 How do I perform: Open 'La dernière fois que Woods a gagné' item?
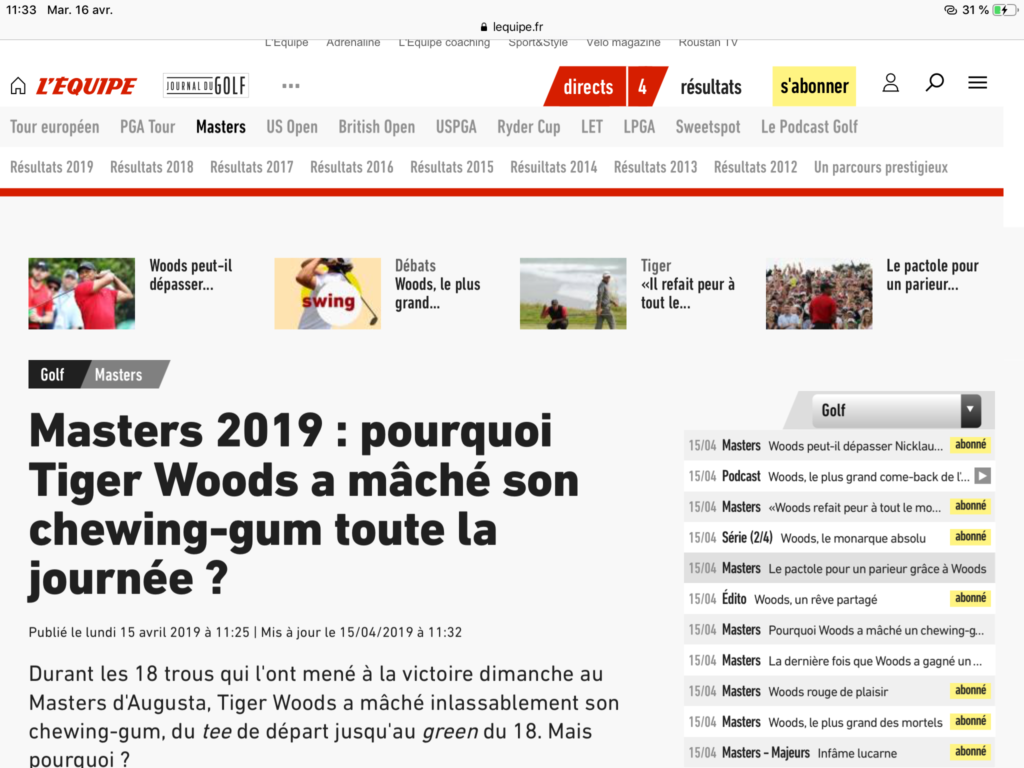839,660
